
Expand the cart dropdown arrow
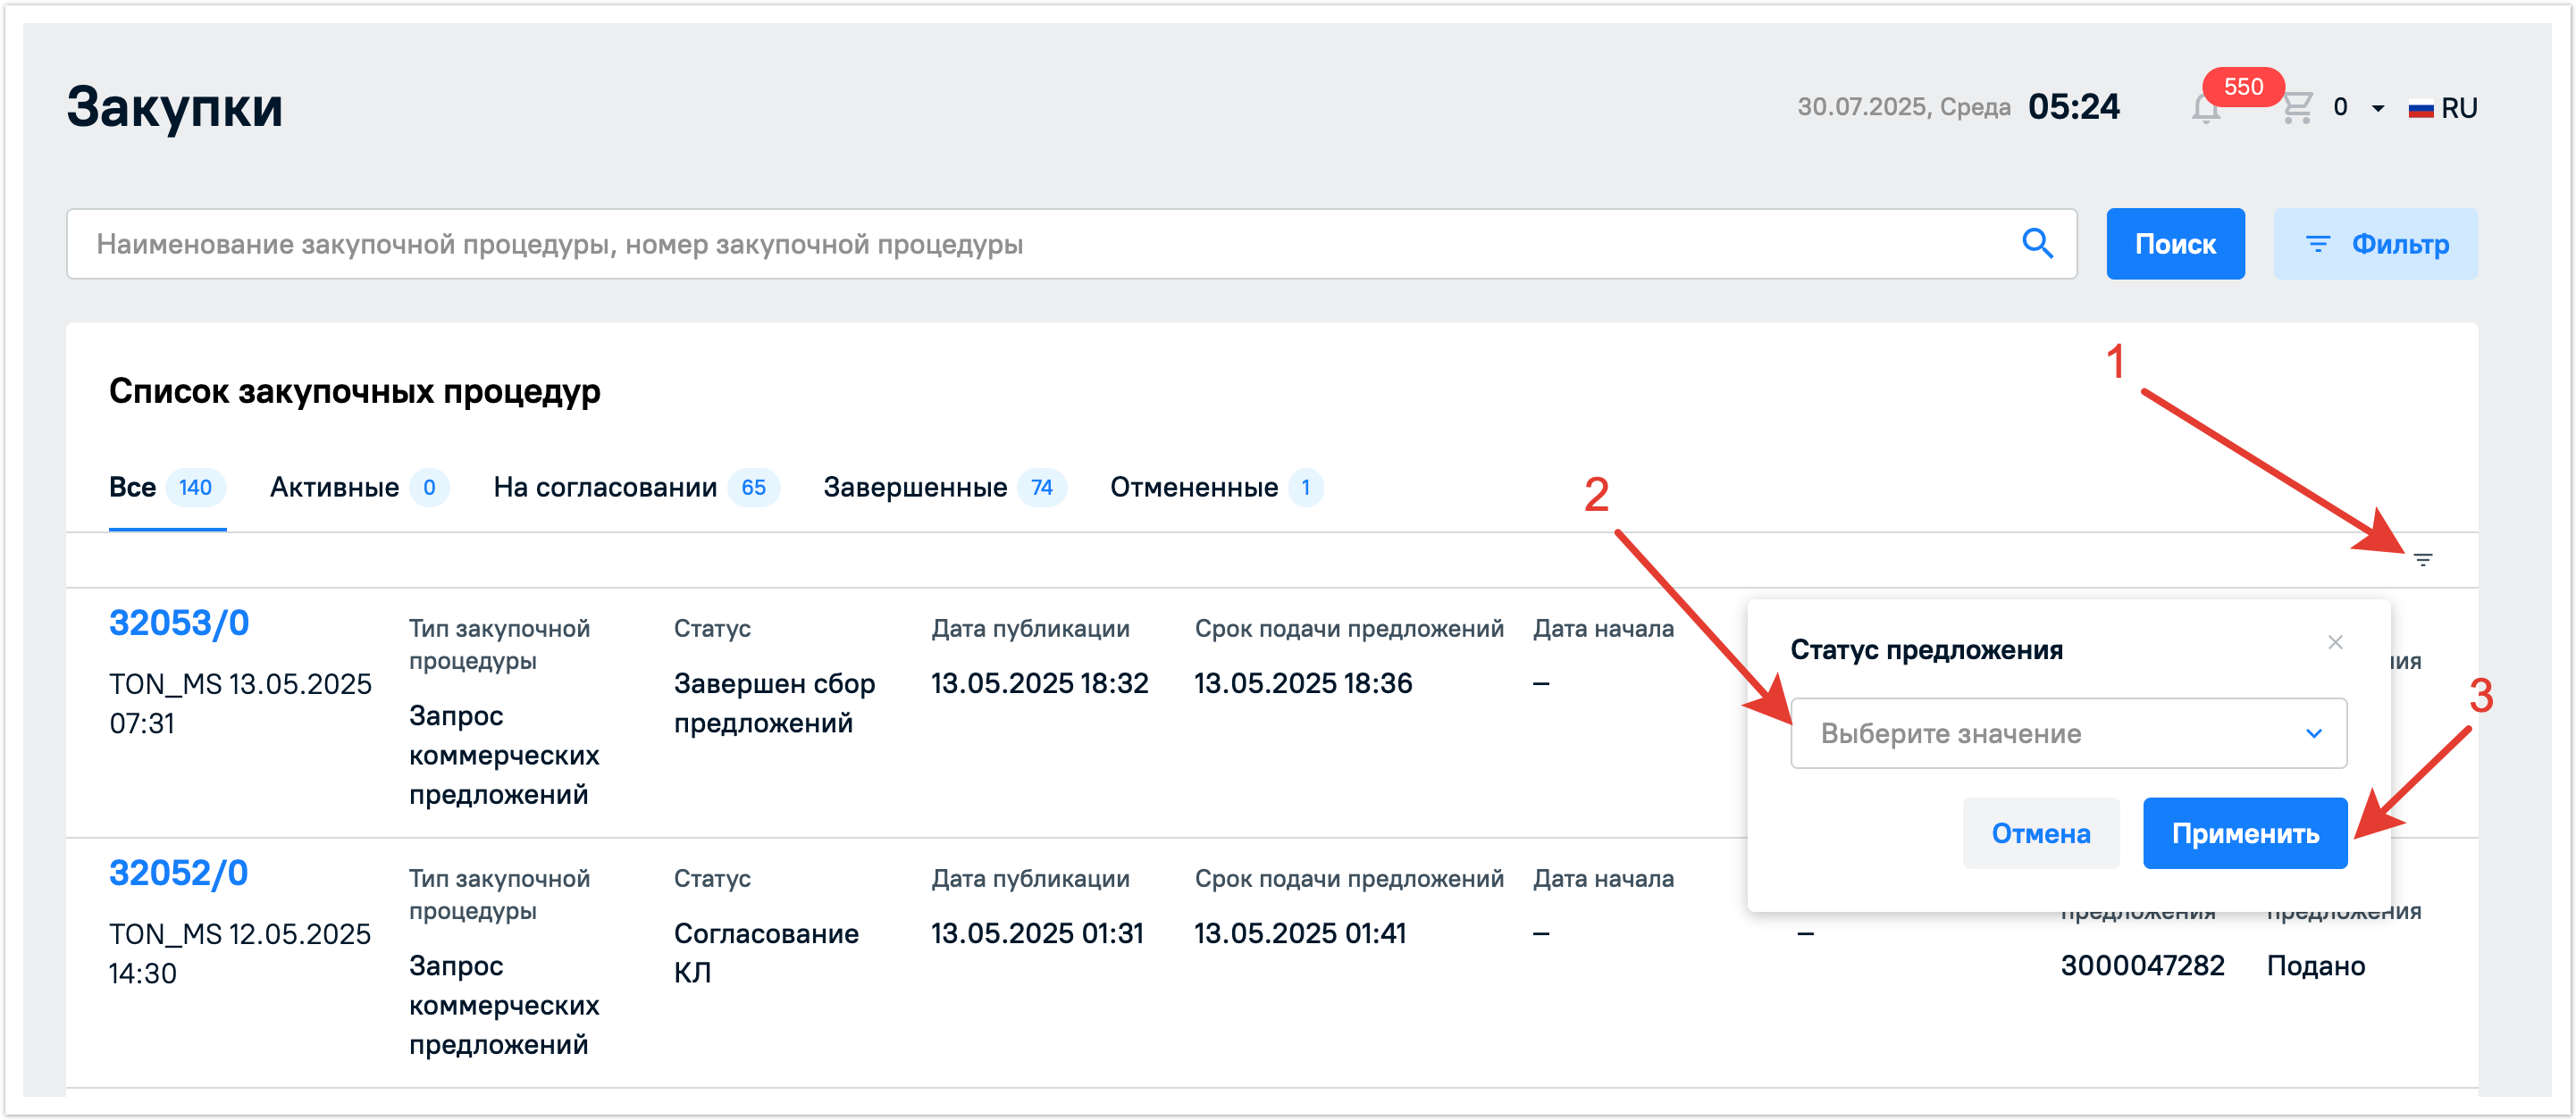point(2378,108)
